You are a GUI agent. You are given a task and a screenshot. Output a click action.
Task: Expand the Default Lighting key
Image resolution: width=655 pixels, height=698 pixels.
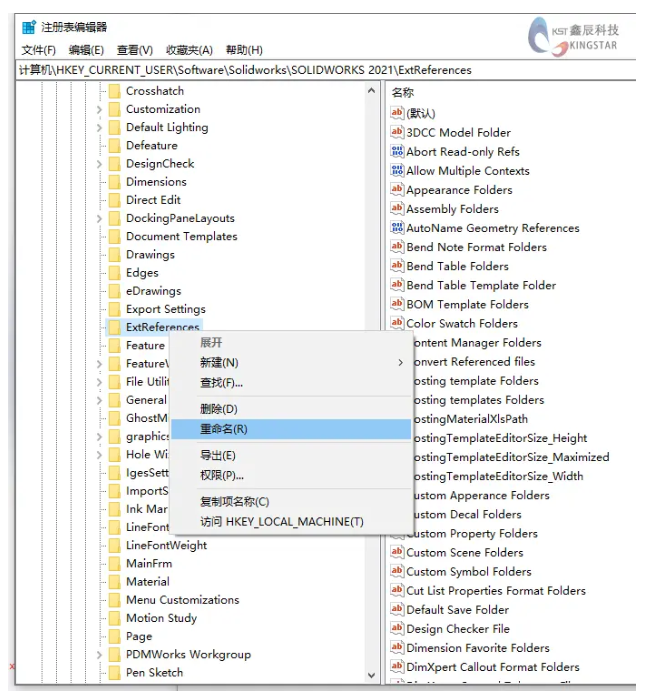pos(99,128)
